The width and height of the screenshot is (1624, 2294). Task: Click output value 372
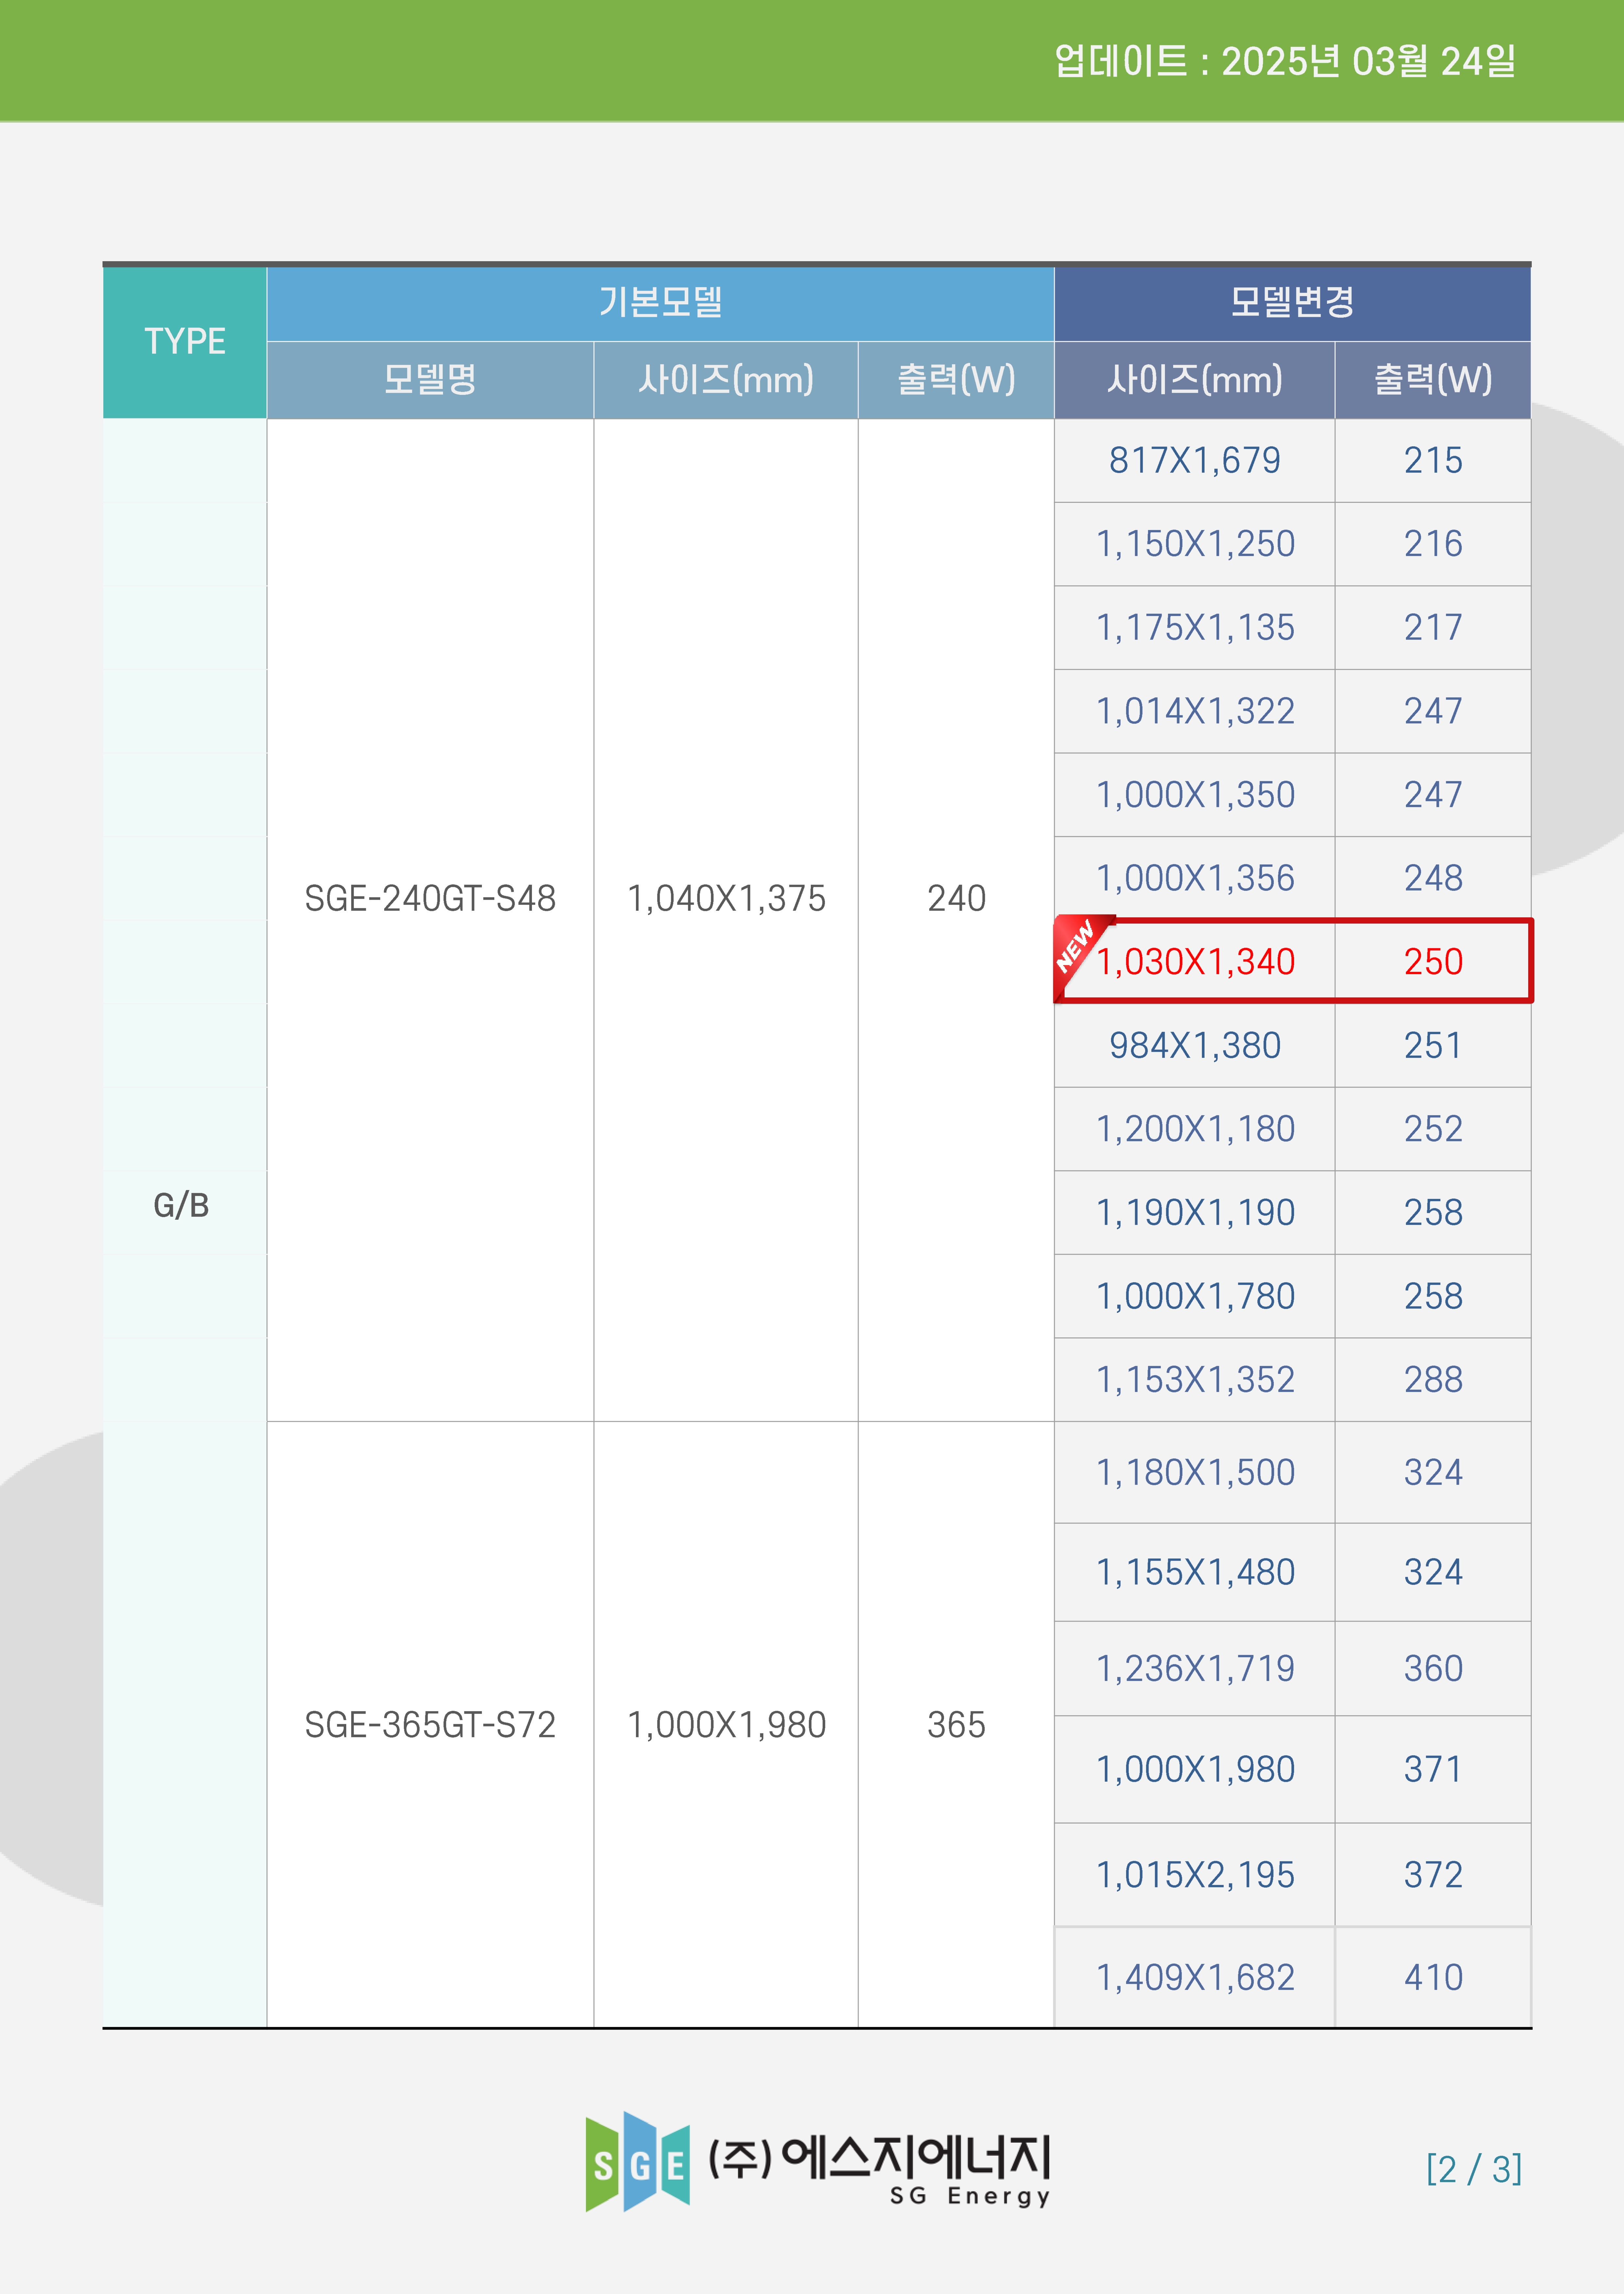tap(1433, 1875)
